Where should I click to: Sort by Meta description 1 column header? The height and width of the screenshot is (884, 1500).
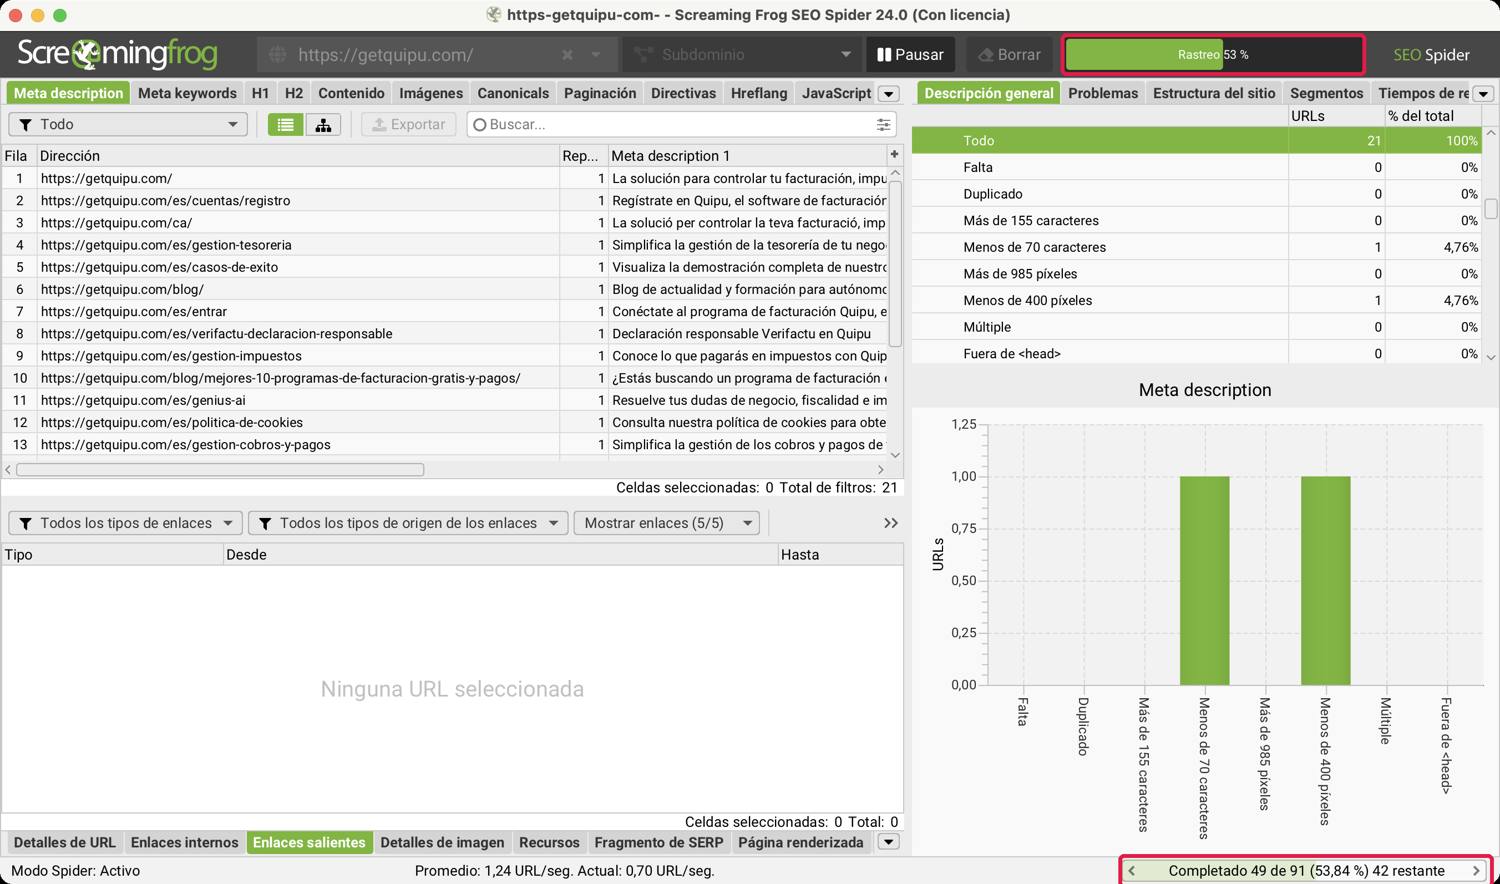point(746,155)
